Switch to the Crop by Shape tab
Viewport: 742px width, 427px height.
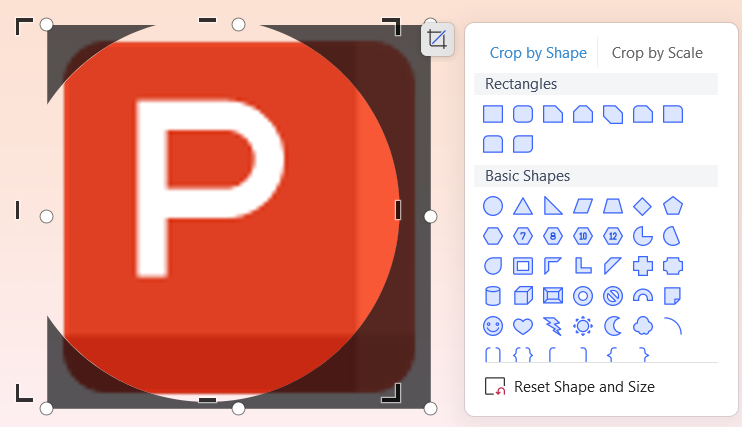click(x=538, y=53)
